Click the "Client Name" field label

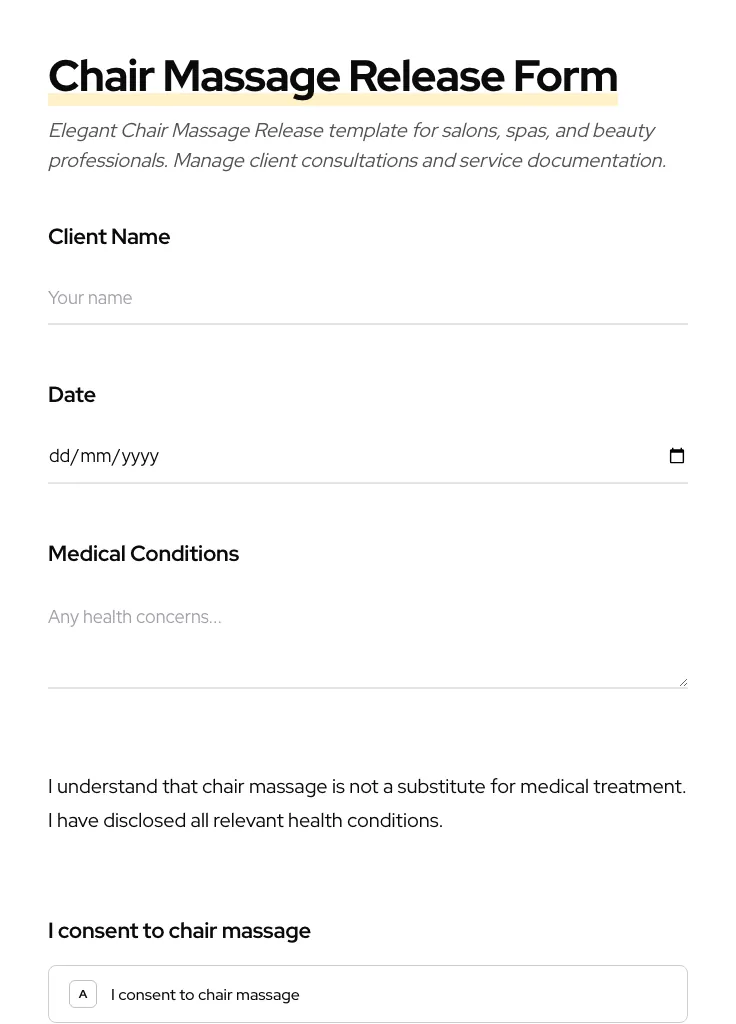click(x=109, y=237)
